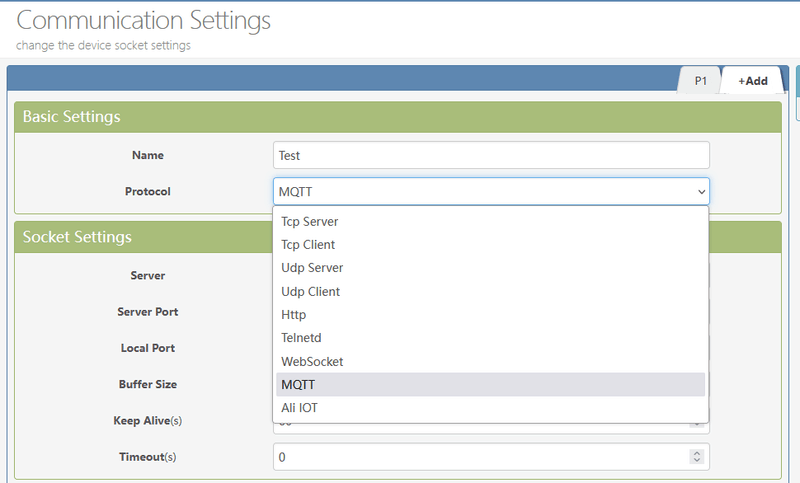Increase the Timeout value with up arrow
This screenshot has height=483, width=800.
pos(697,453)
